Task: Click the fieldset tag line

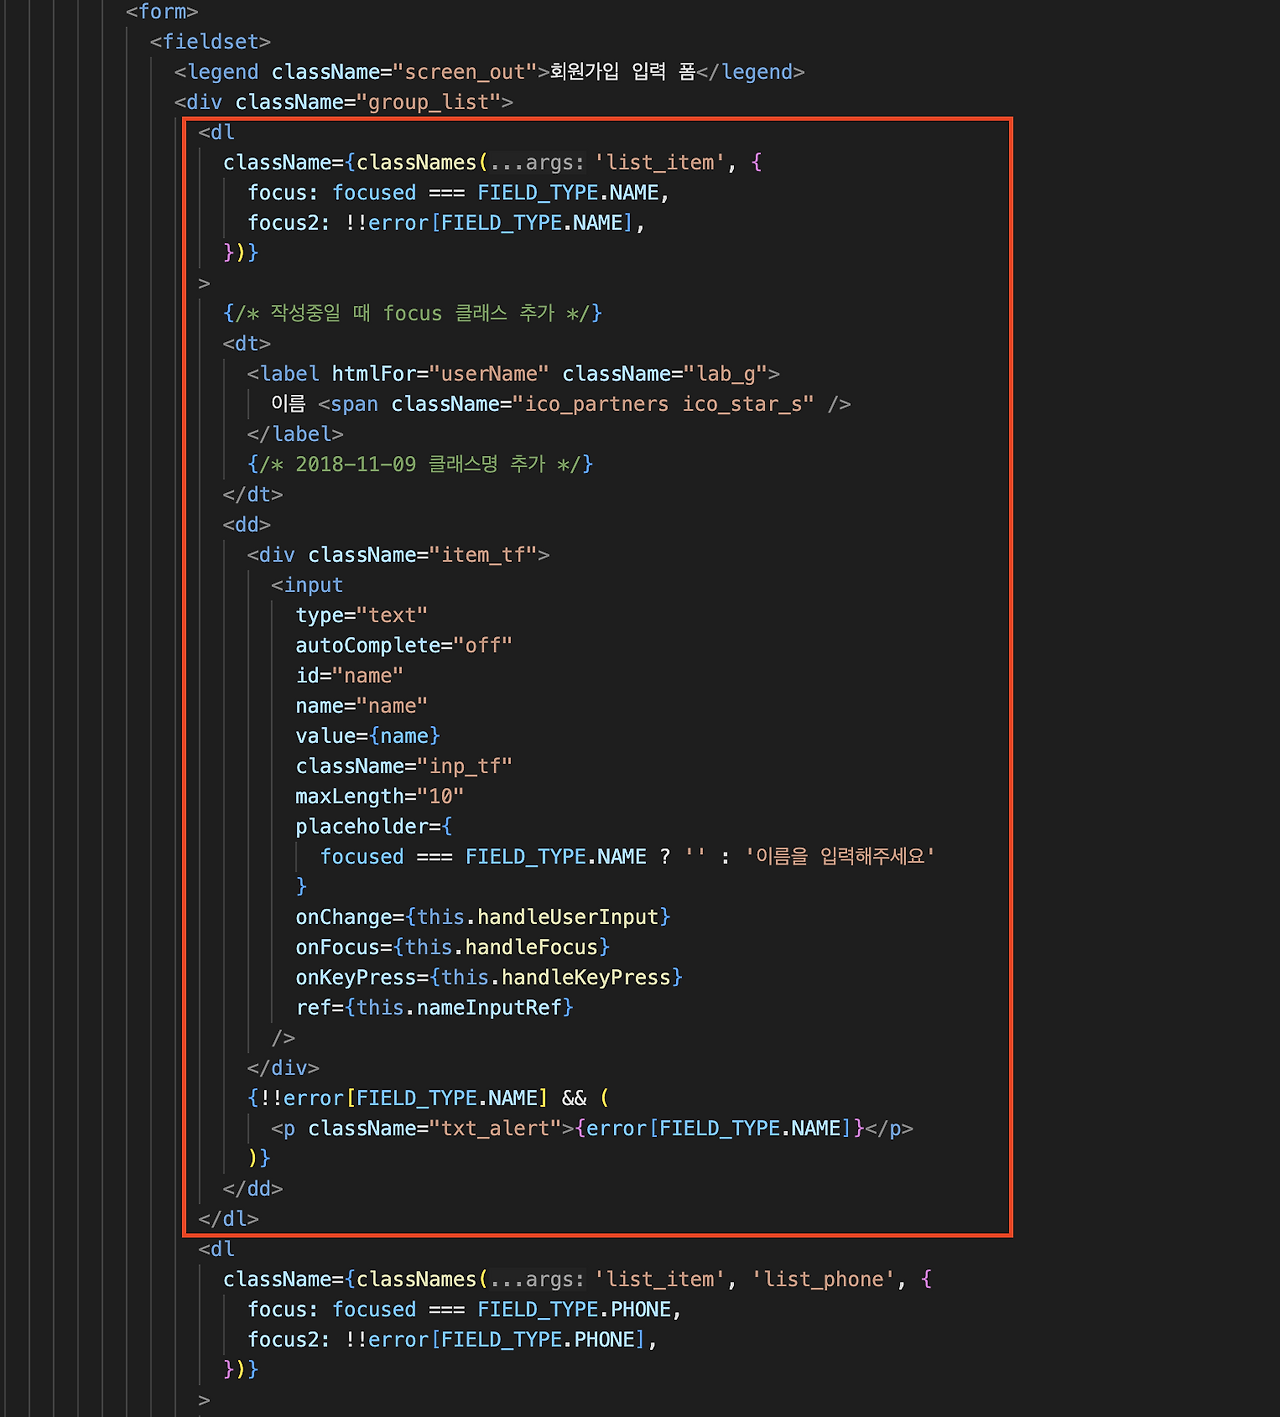Action: [x=210, y=42]
